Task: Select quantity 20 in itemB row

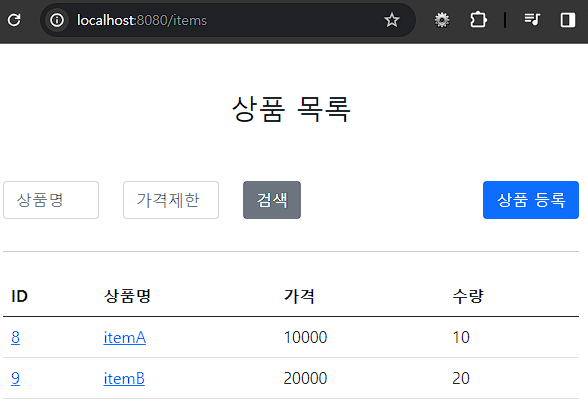Action: click(461, 378)
